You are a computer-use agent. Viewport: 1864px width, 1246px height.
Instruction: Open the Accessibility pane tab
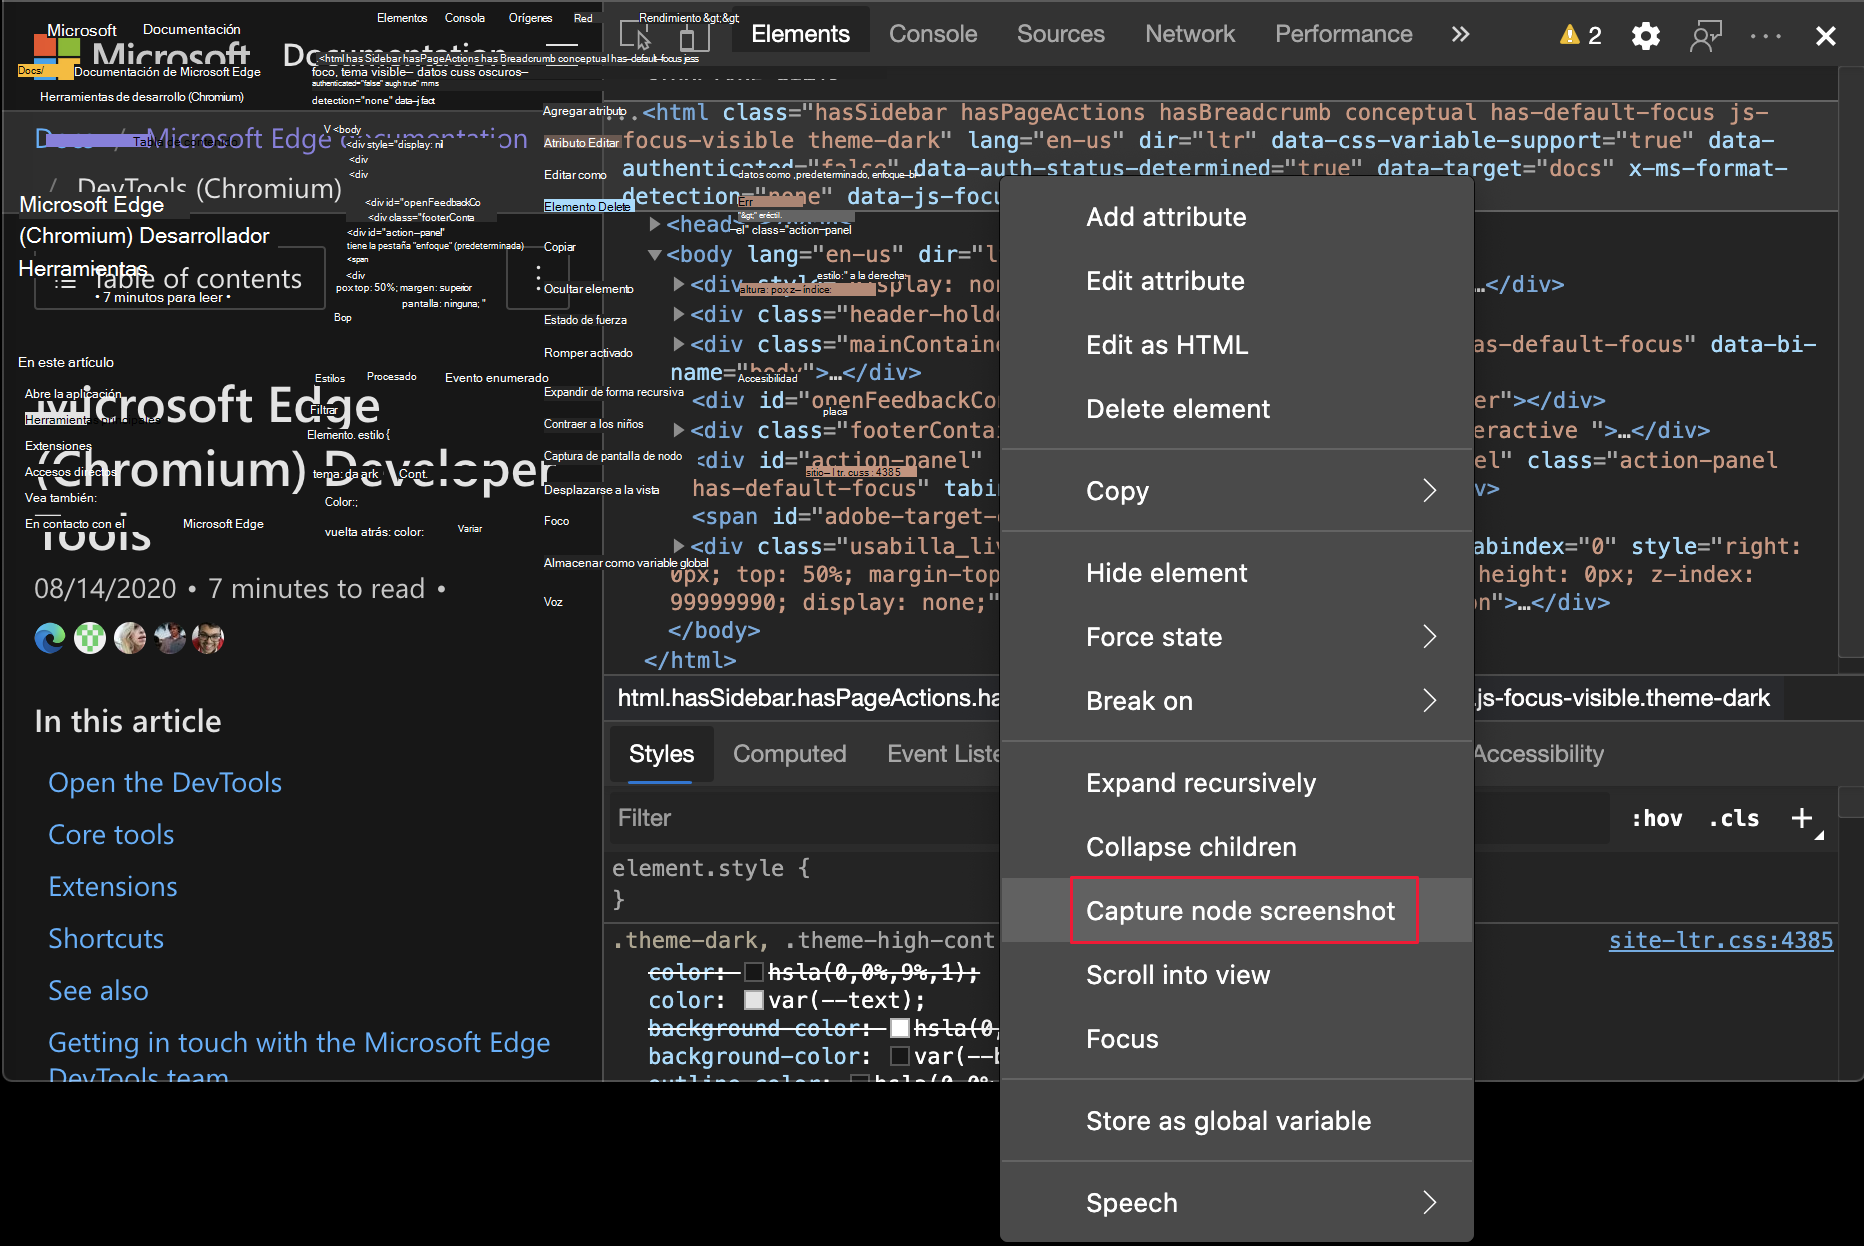click(x=1538, y=754)
